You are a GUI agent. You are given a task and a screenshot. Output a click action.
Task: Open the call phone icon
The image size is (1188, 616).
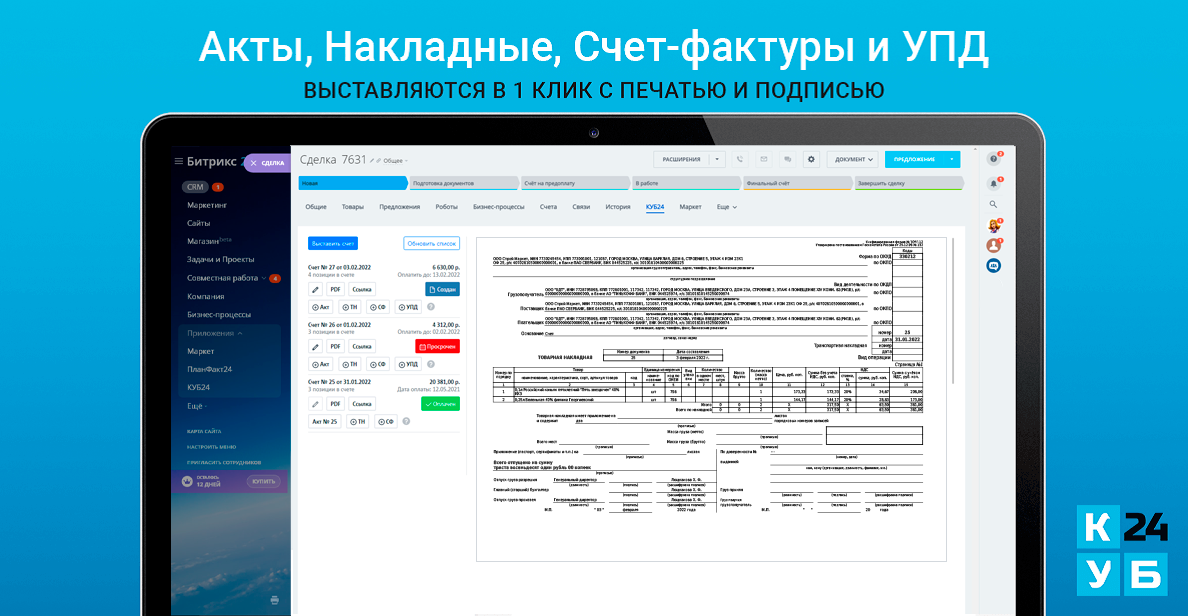[740, 159]
